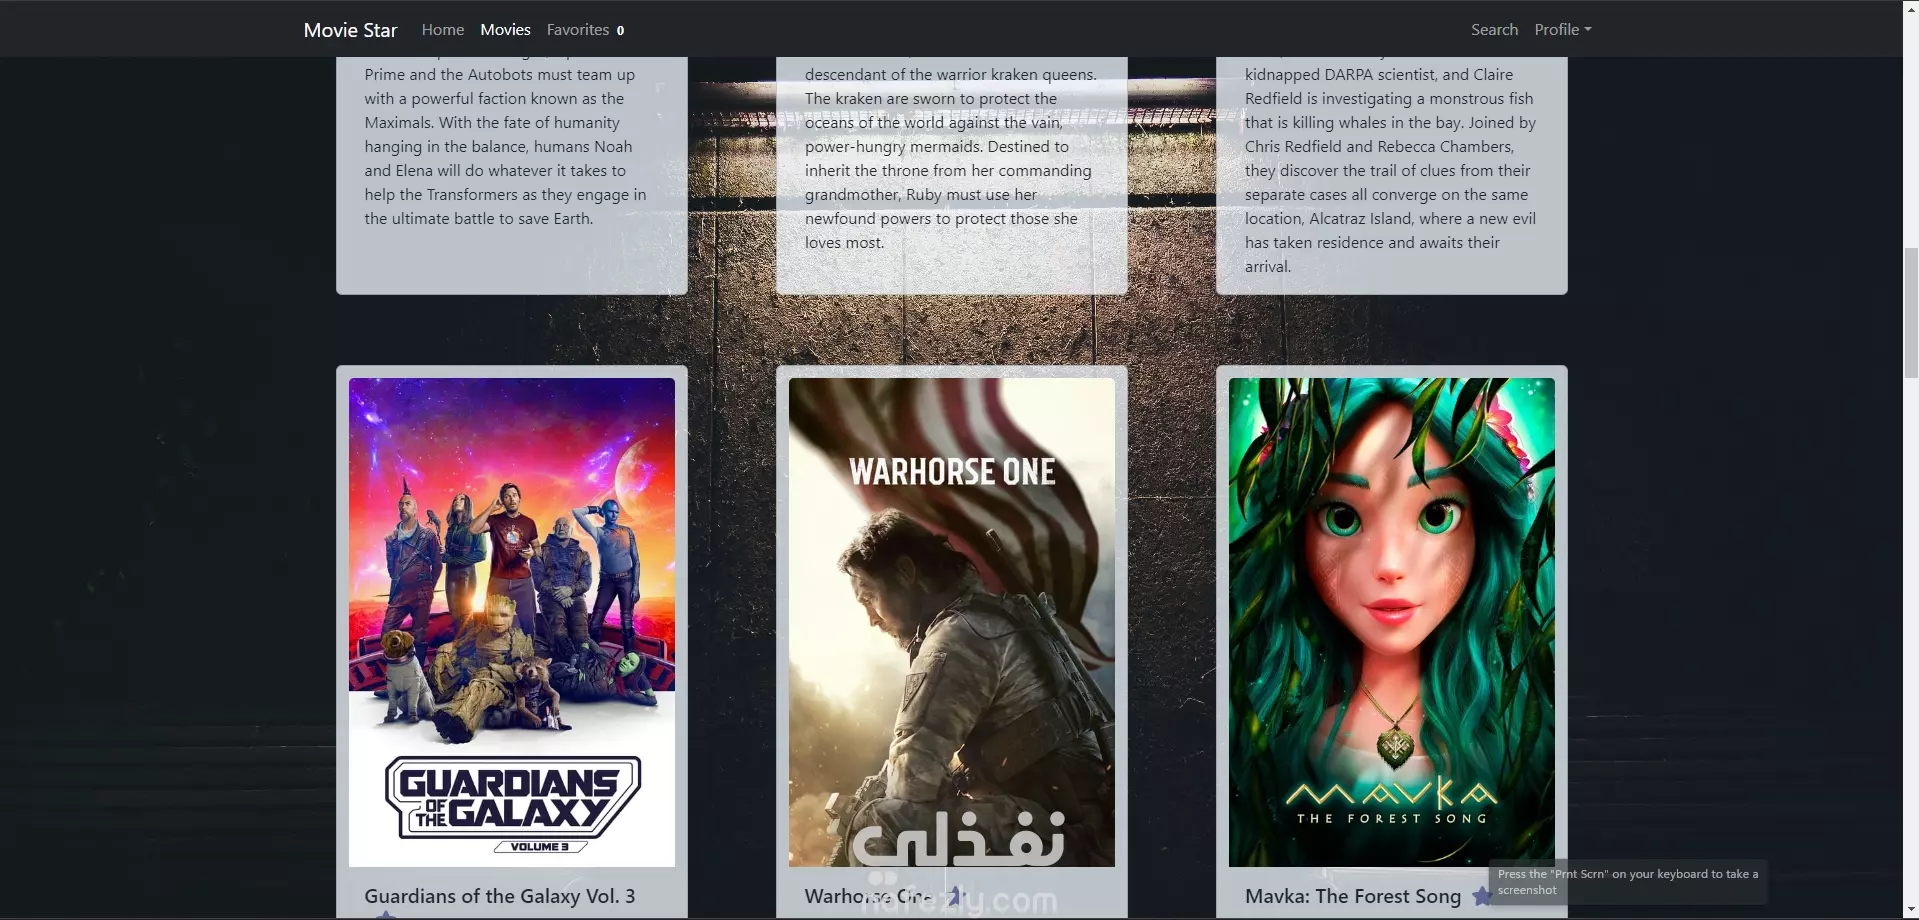Viewport: 1919px width, 920px height.
Task: Open the Warhorse One movie poster
Action: click(x=952, y=622)
